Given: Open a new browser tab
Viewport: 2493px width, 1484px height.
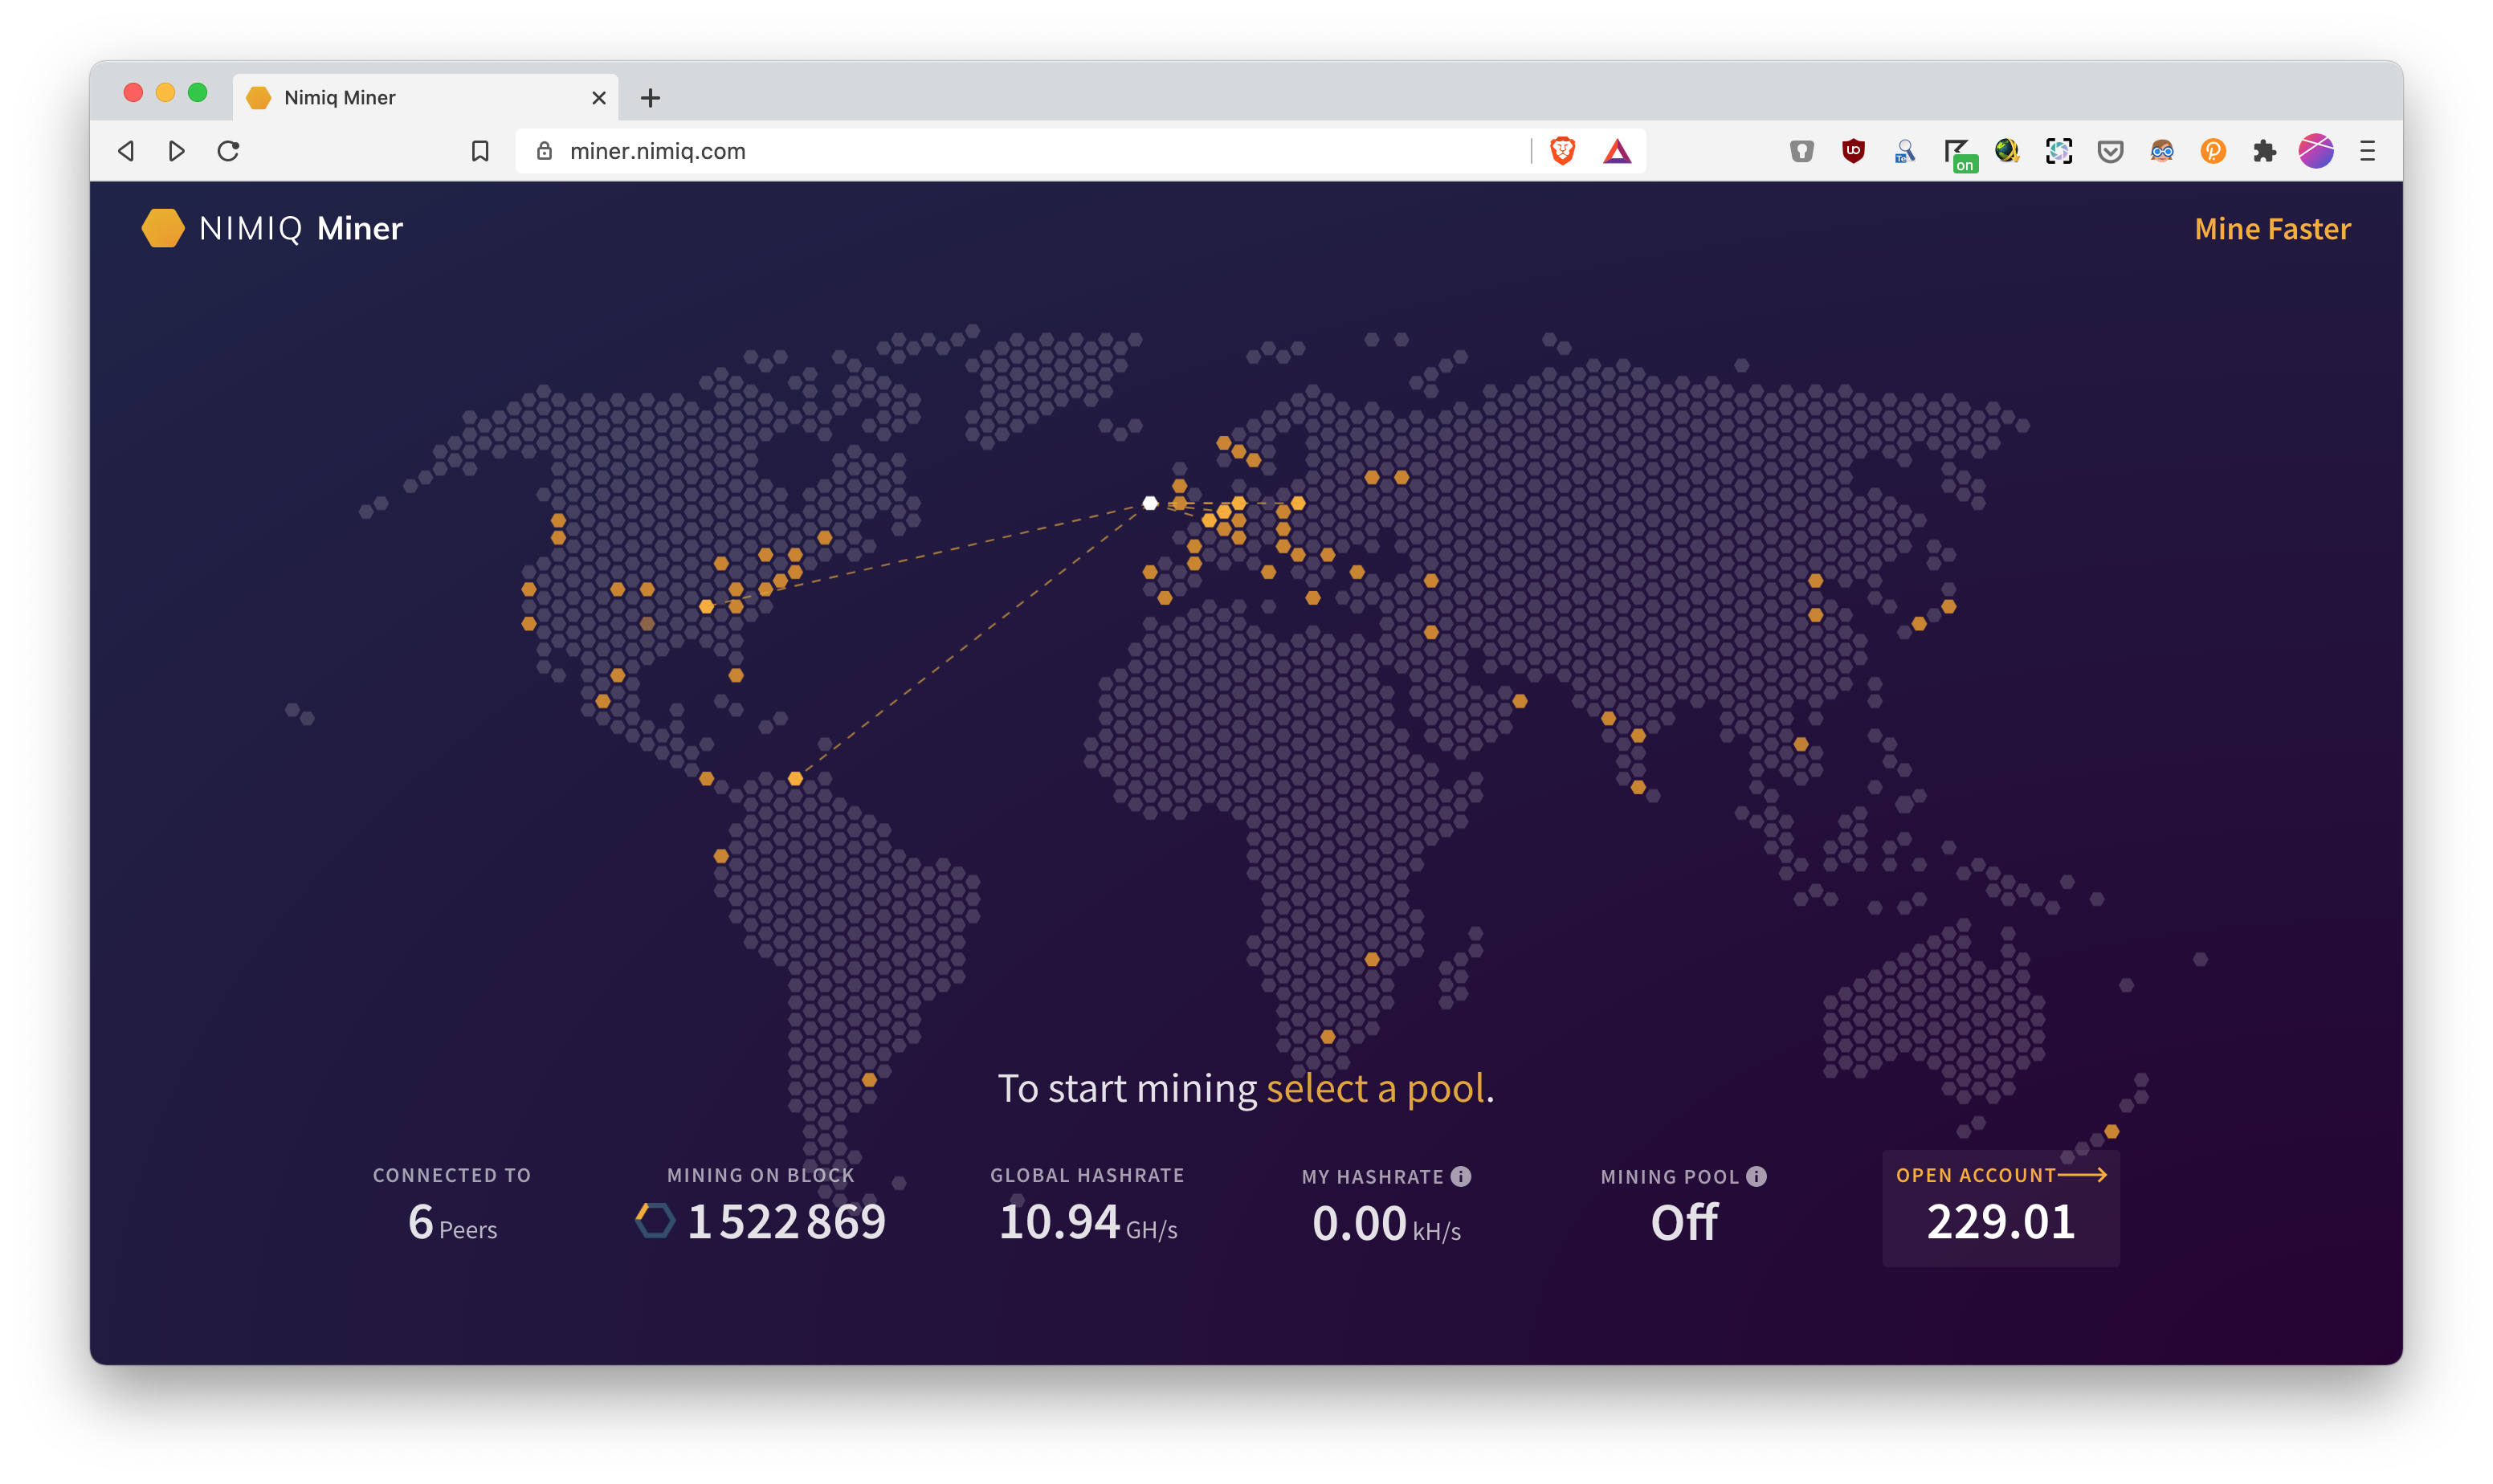Looking at the screenshot, I should point(650,98).
